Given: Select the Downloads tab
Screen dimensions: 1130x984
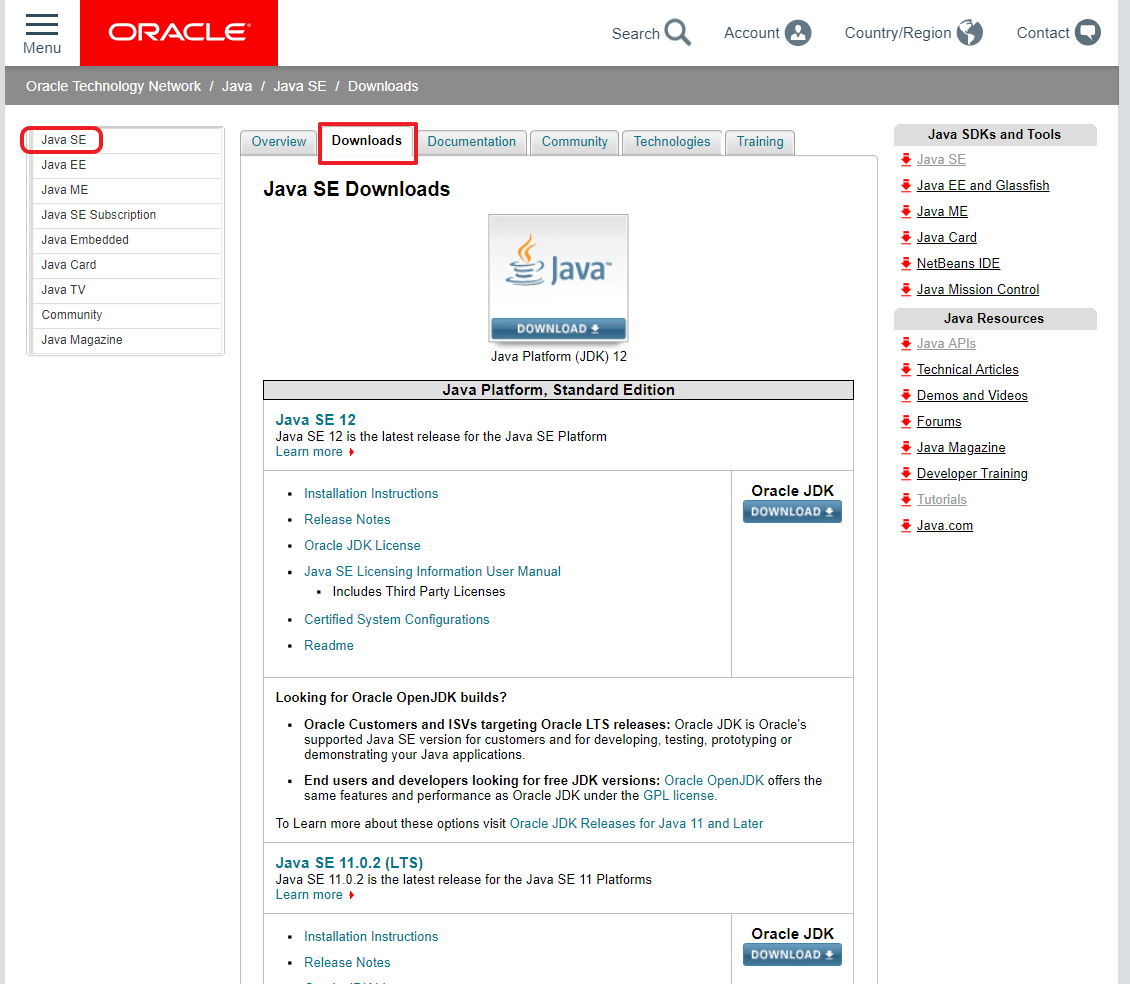Looking at the screenshot, I should [367, 141].
